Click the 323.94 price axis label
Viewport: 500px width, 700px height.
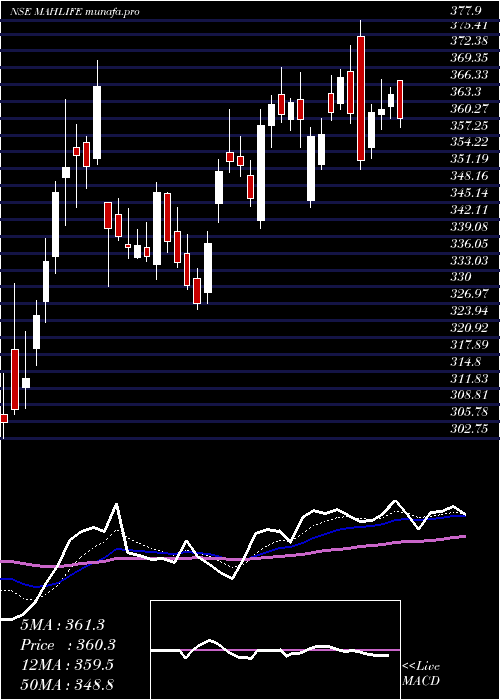coord(470,311)
